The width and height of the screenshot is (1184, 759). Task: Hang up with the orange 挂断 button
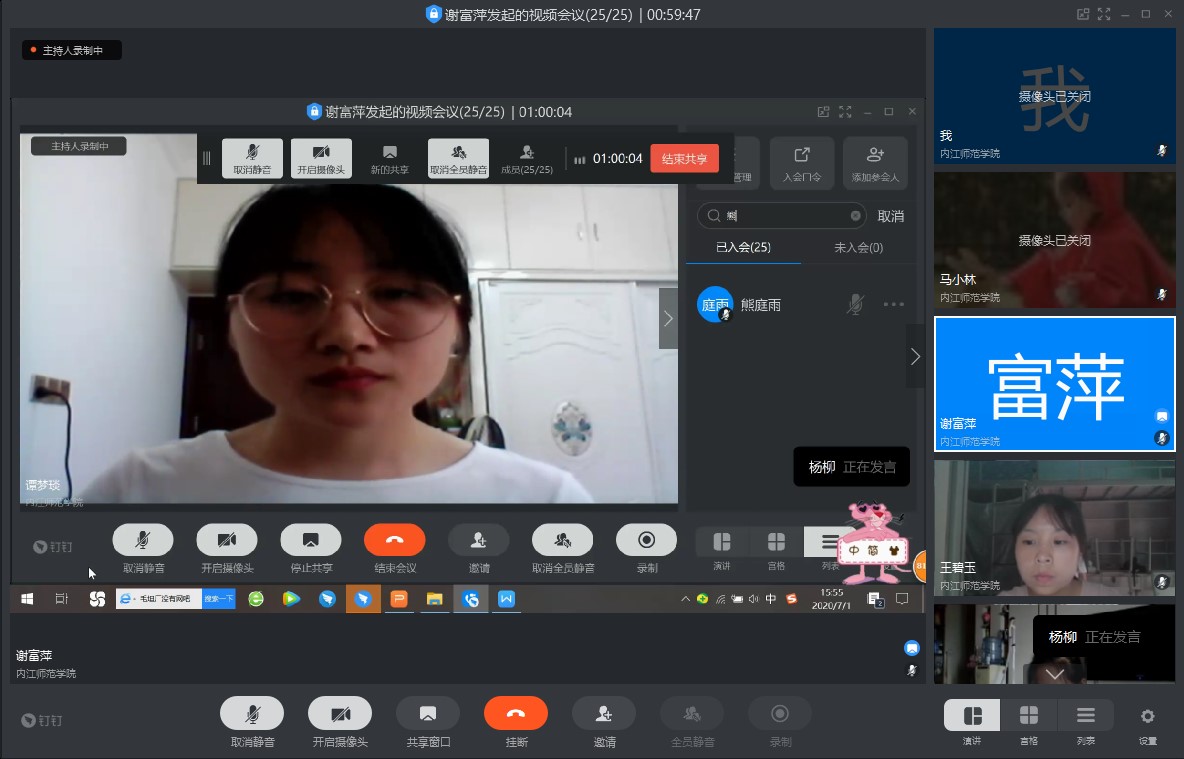[x=516, y=714]
